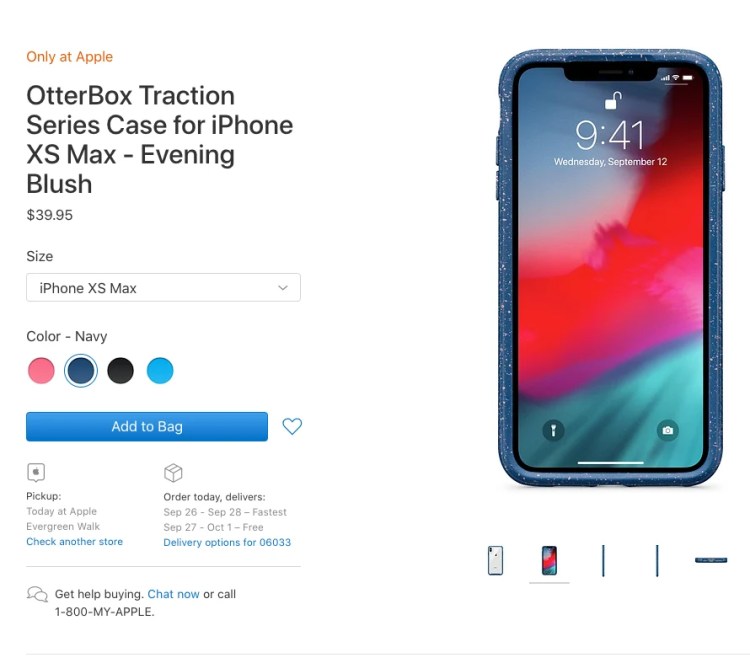Click the chat bubbles help icon
This screenshot has width=750, height=663.
coord(37,594)
